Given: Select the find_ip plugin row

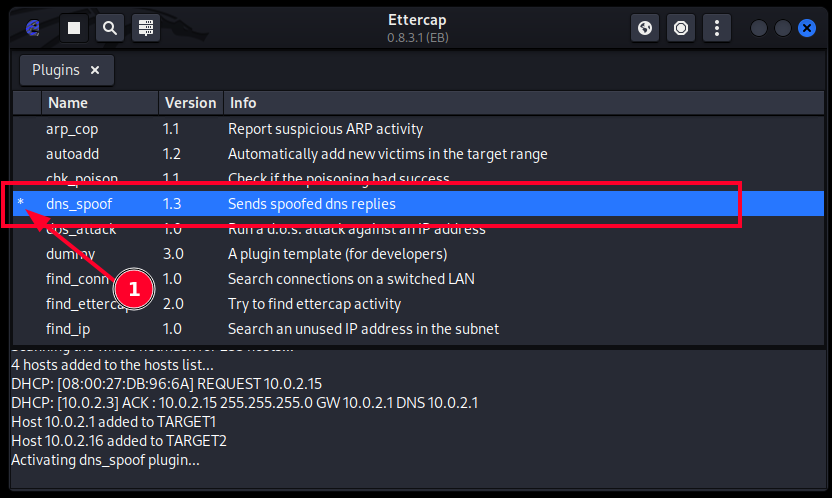Looking at the screenshot, I should 66,329.
